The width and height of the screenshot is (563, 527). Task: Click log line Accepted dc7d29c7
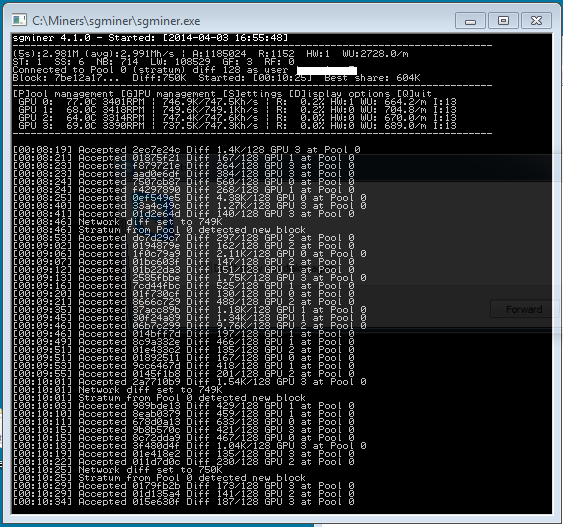click(183, 238)
